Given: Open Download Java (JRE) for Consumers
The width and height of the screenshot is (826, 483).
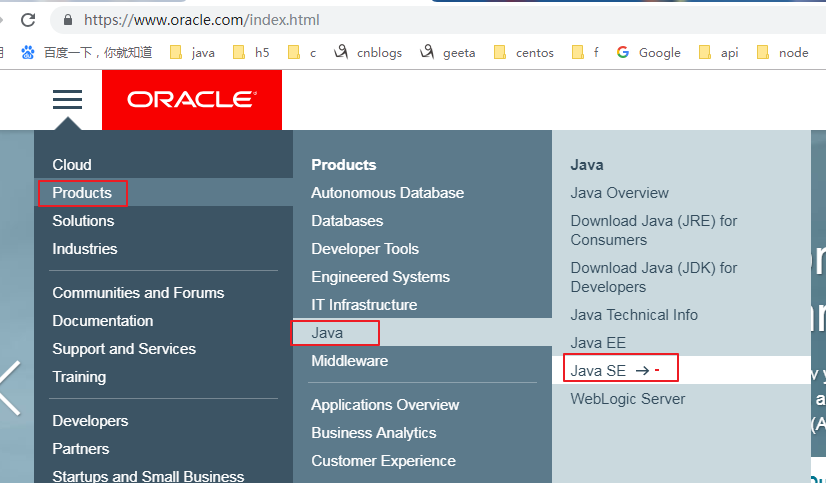Looking at the screenshot, I should tap(654, 230).
